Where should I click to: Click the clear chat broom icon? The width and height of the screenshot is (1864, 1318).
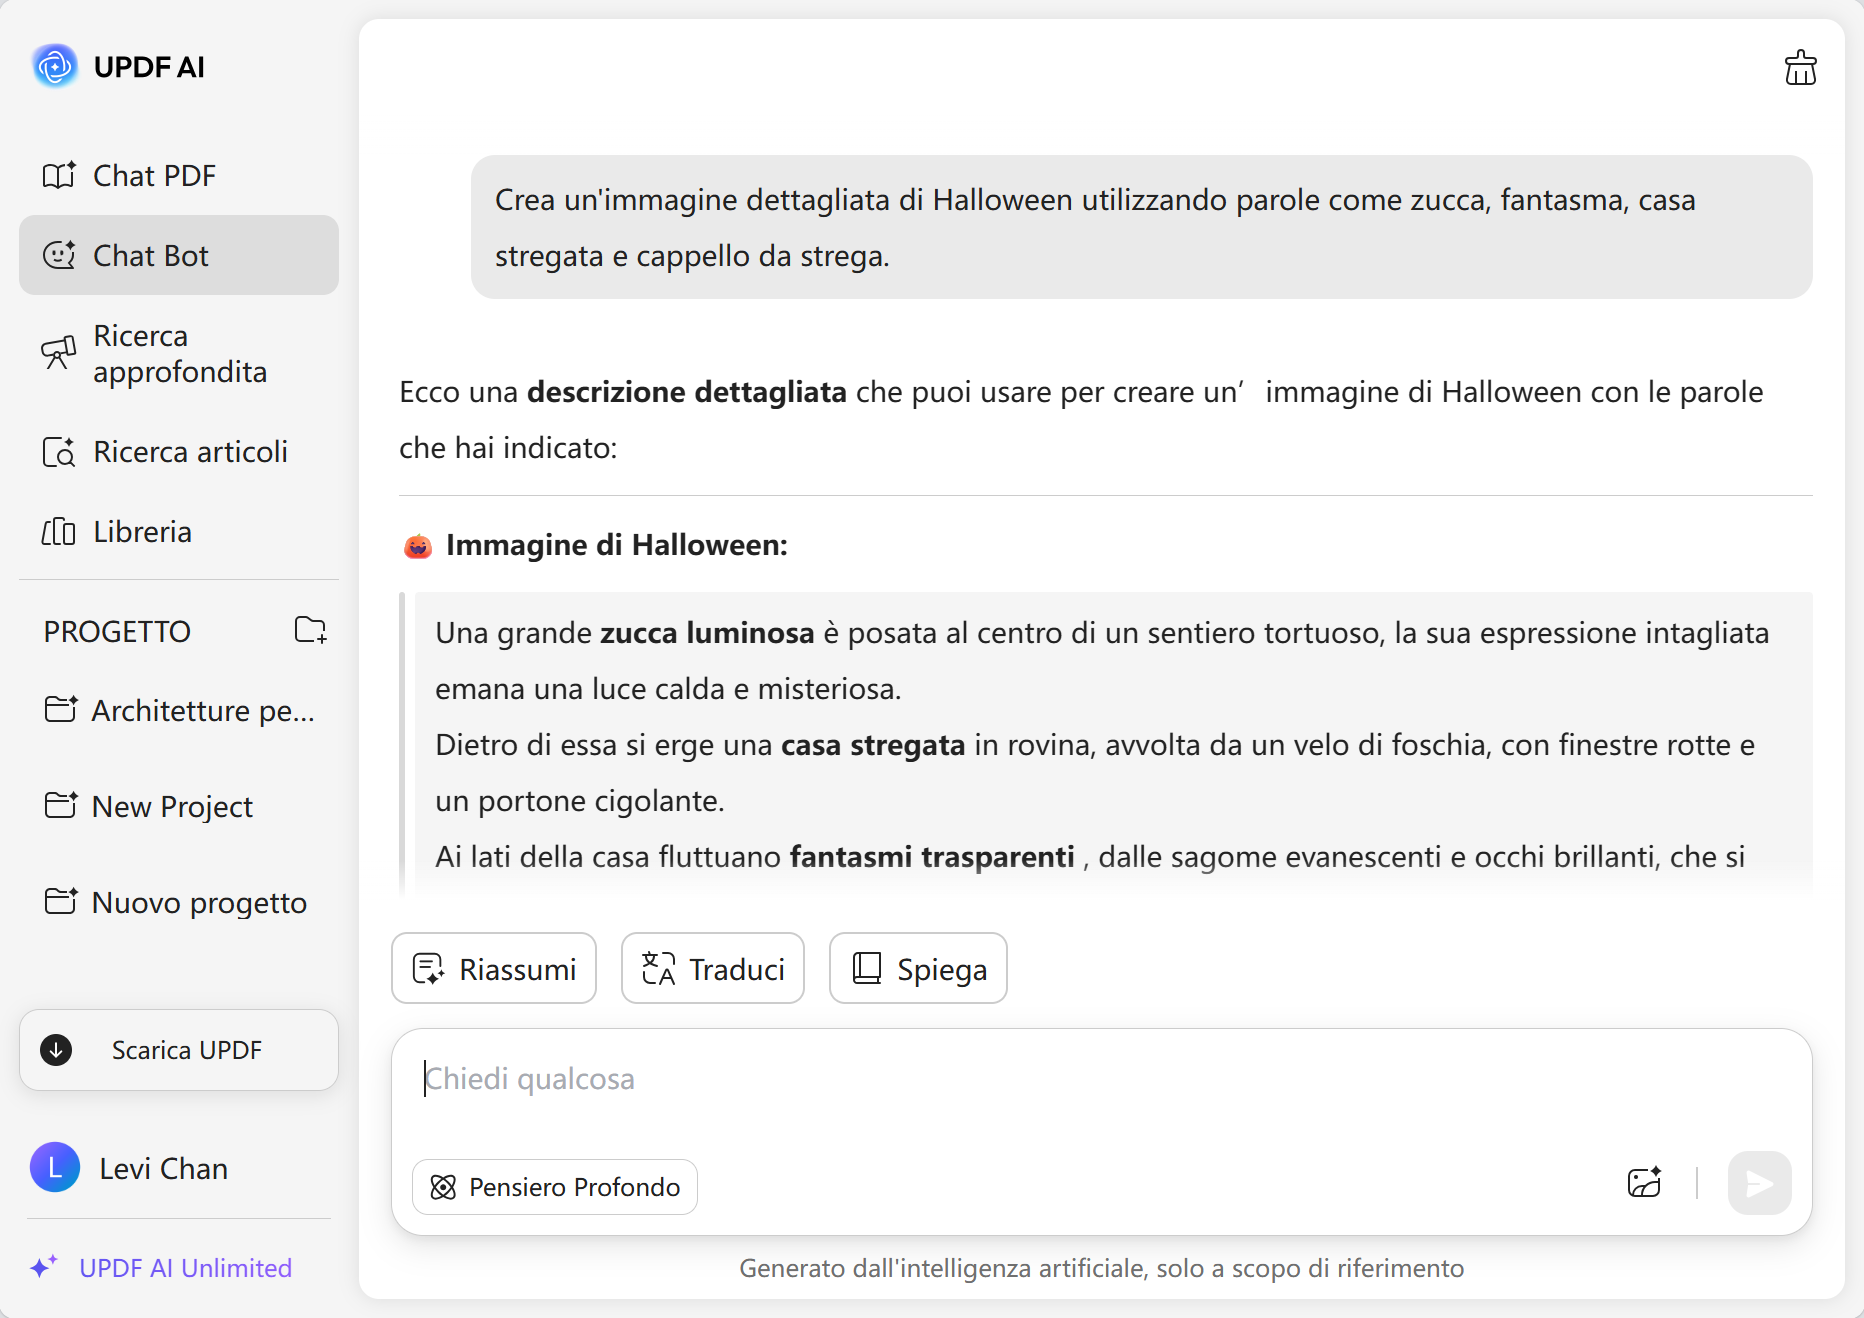pyautogui.click(x=1800, y=68)
